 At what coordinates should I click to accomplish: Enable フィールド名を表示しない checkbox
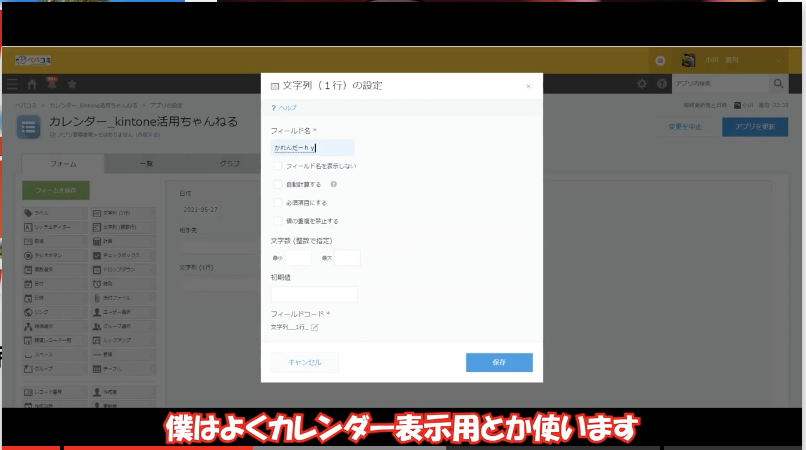(277, 166)
